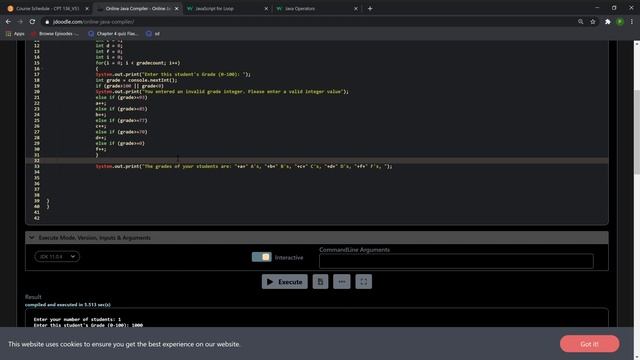Screen dimensions: 640x360
Task: Click the output line 'Enter your number of students: 1'
Action: pos(77,319)
